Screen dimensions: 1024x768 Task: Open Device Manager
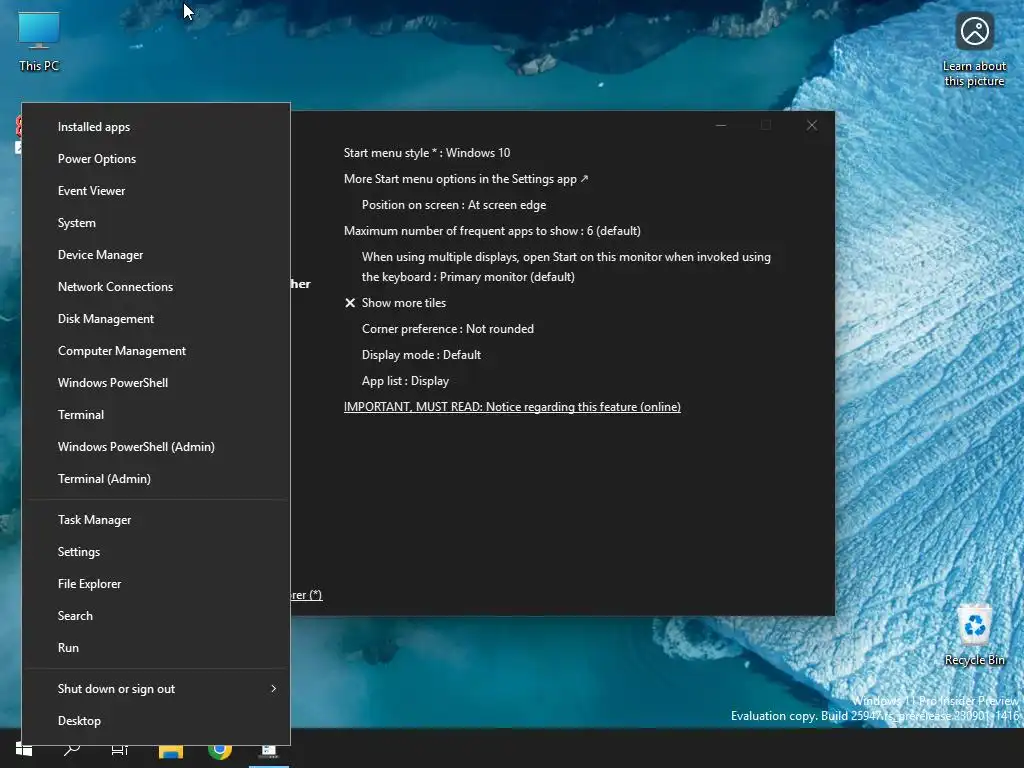156,255
